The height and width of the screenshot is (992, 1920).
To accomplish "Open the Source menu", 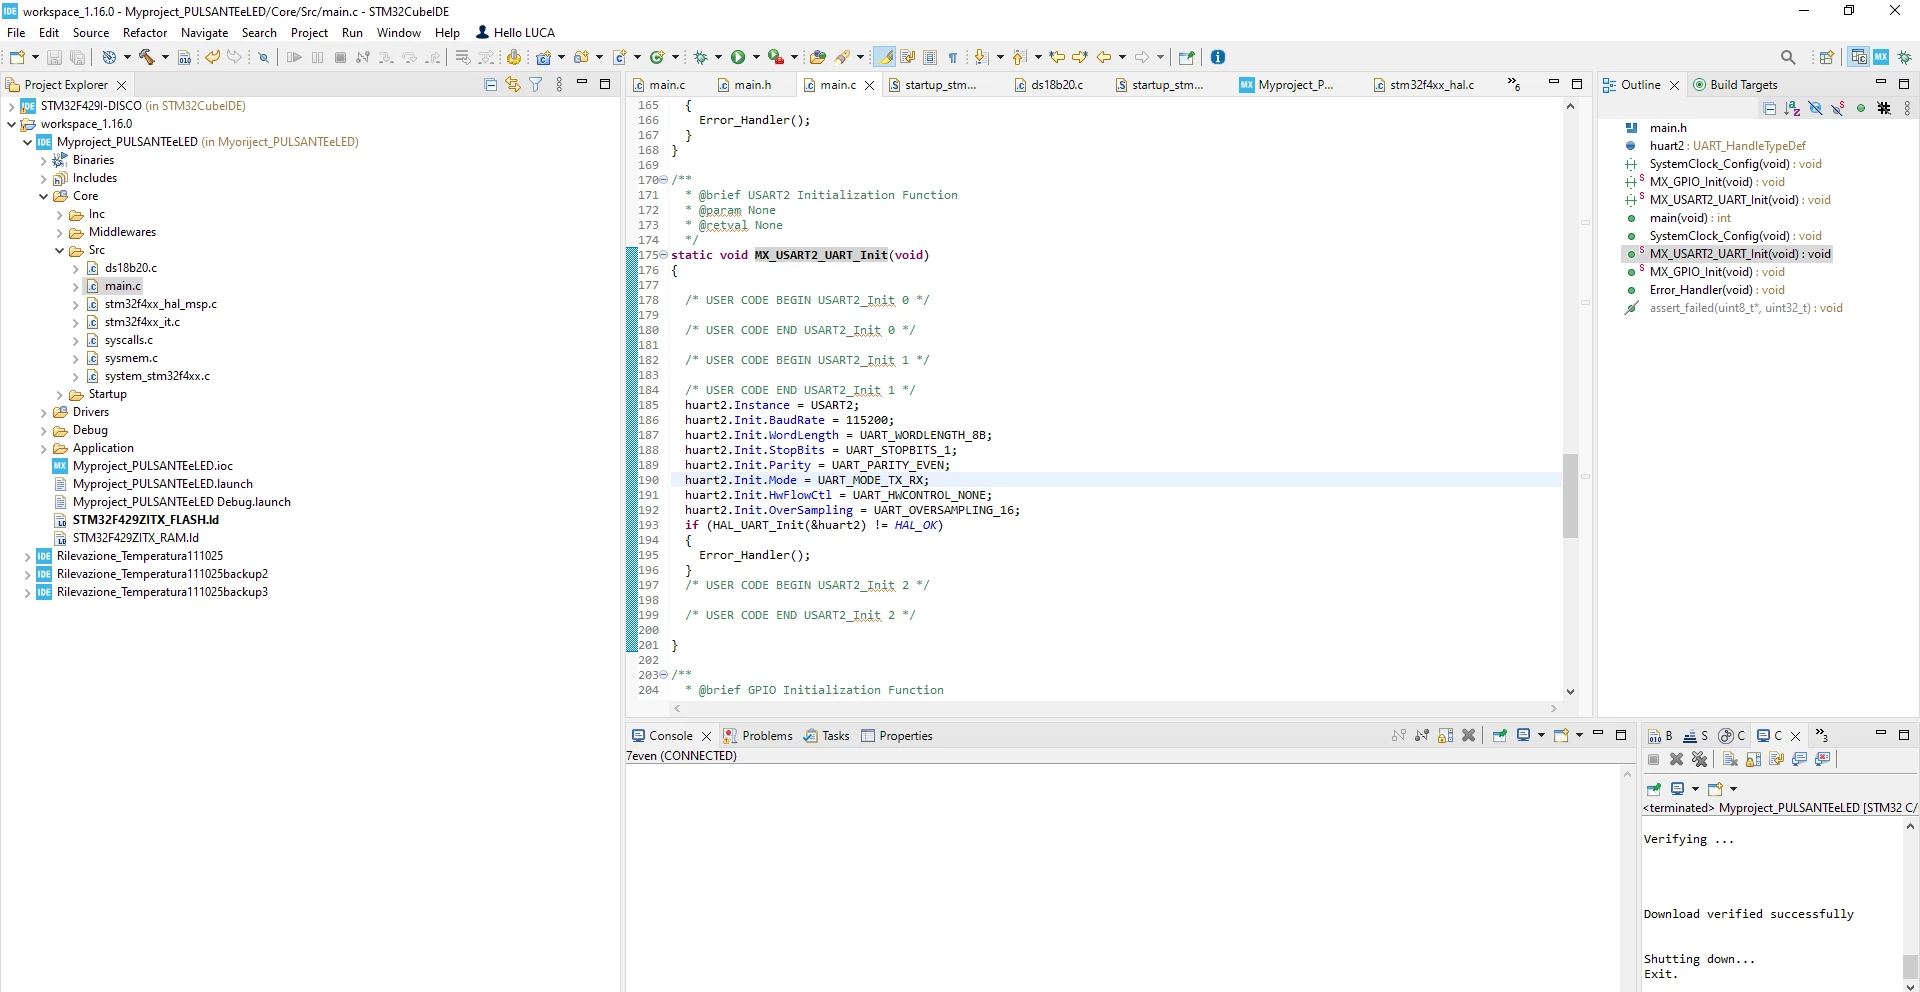I will point(91,33).
